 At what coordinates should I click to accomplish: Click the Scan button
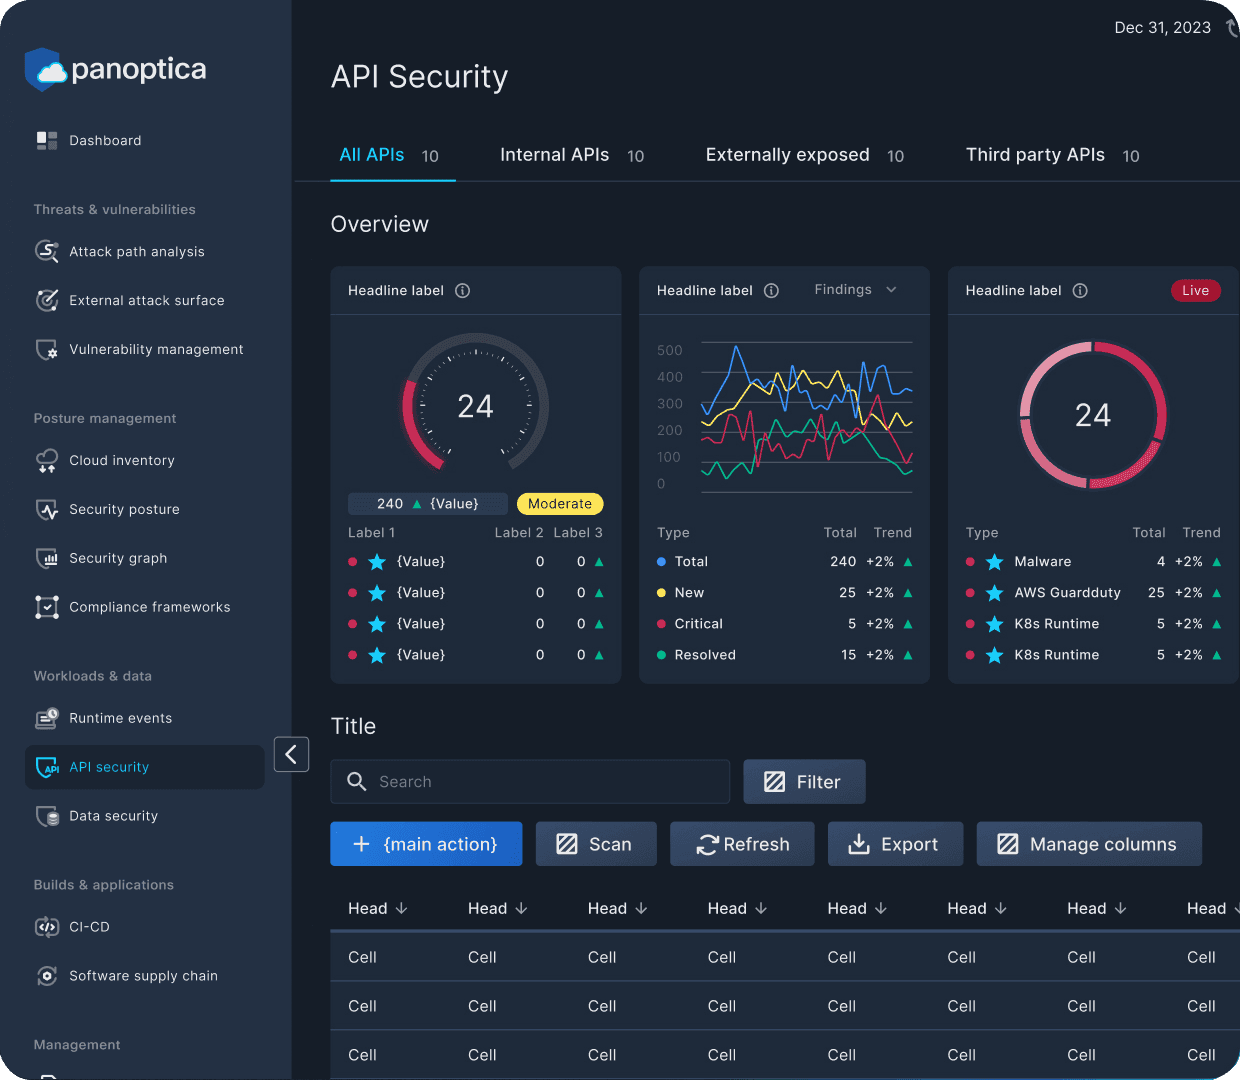pos(596,844)
